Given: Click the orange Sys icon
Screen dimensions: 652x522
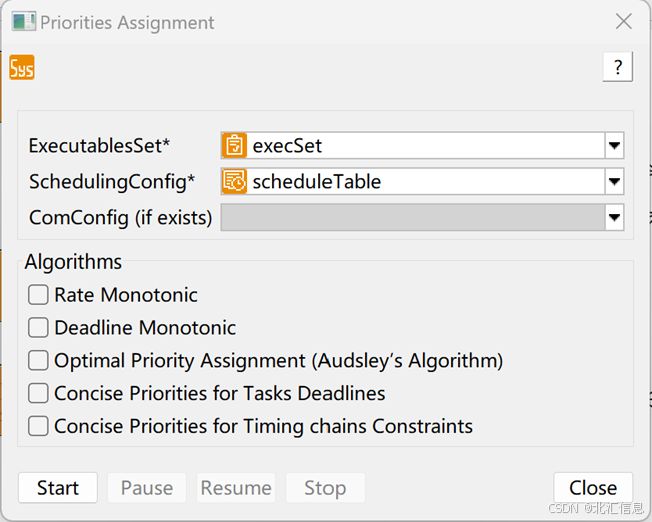Looking at the screenshot, I should pos(21,68).
